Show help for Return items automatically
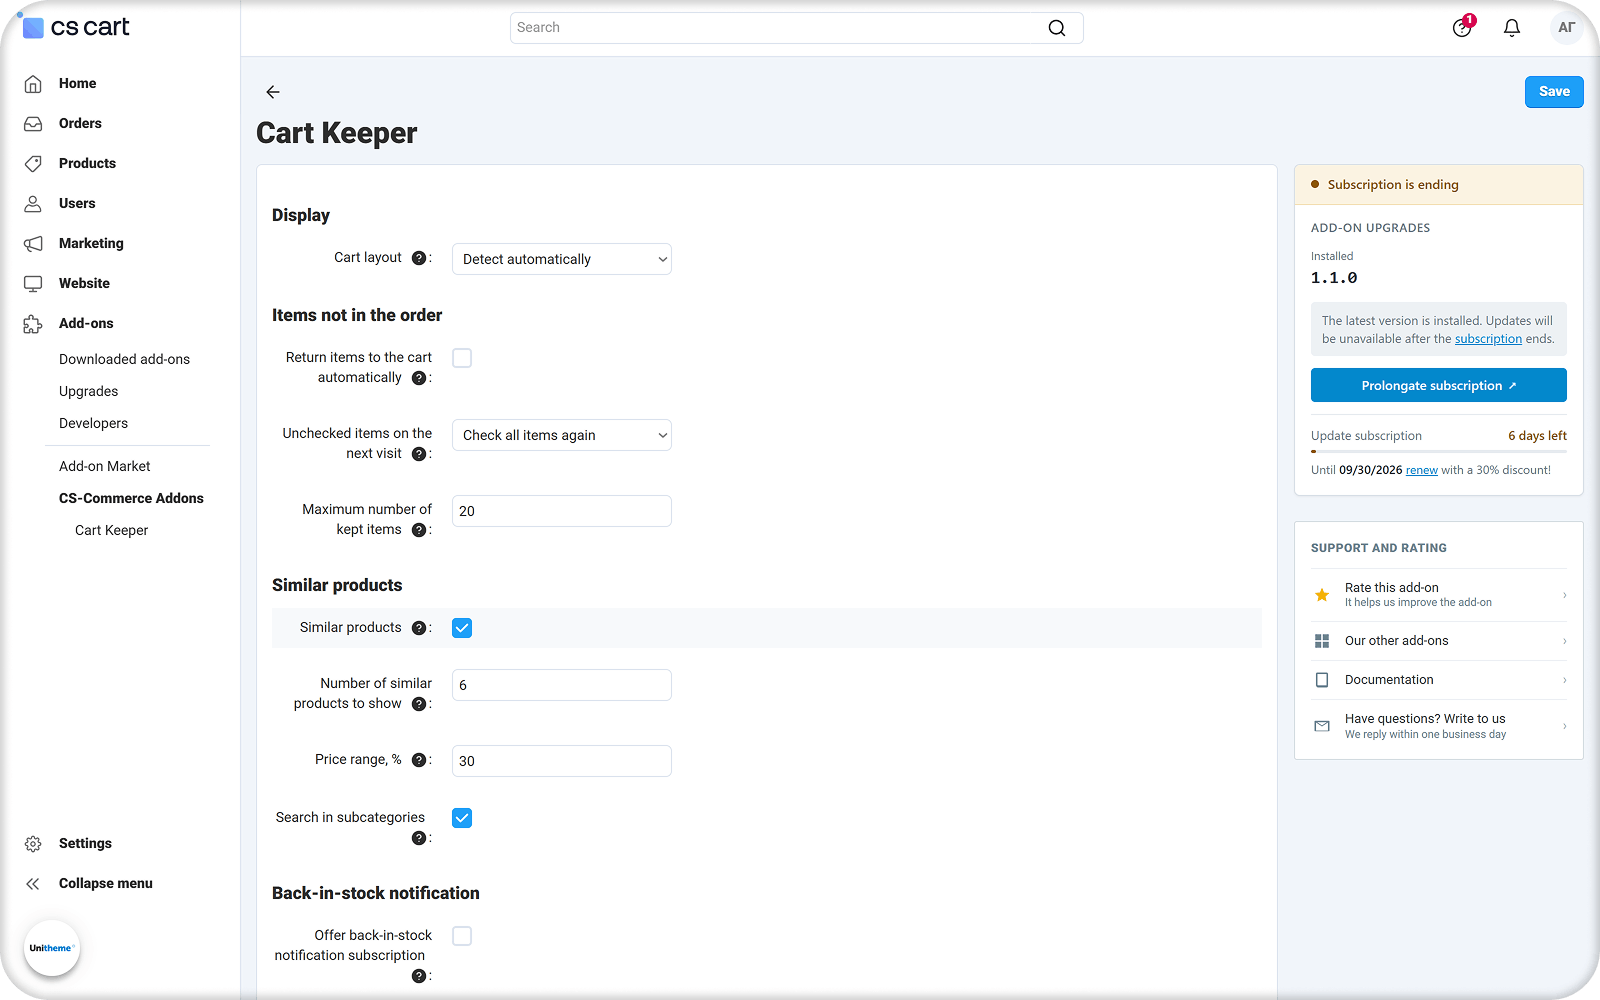The height and width of the screenshot is (1000, 1600). (x=419, y=378)
